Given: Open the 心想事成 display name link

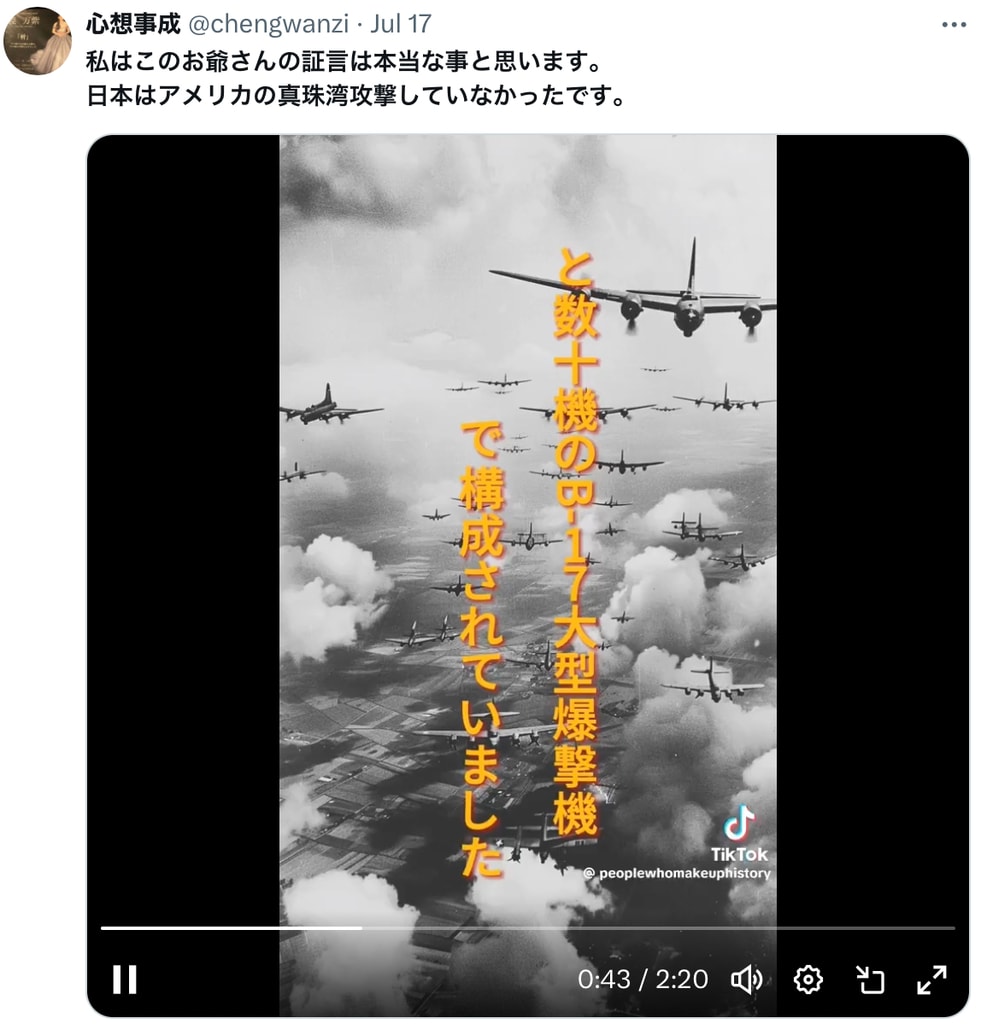Looking at the screenshot, I should pos(133,24).
